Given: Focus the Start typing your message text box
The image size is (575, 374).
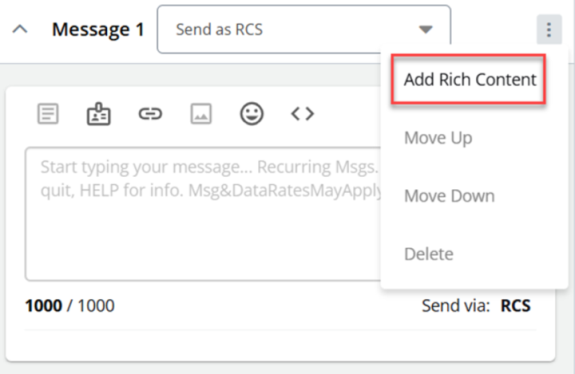Looking at the screenshot, I should [x=203, y=214].
